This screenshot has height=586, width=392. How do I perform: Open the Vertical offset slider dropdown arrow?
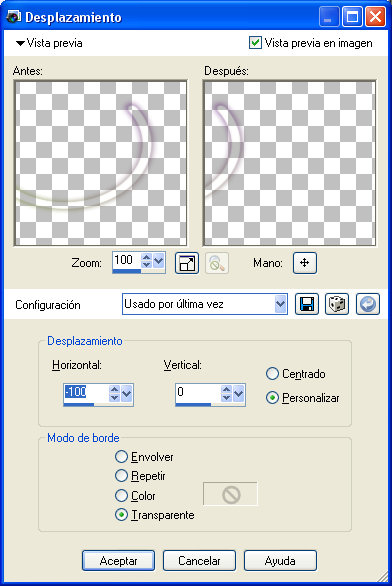pyautogui.click(x=238, y=393)
